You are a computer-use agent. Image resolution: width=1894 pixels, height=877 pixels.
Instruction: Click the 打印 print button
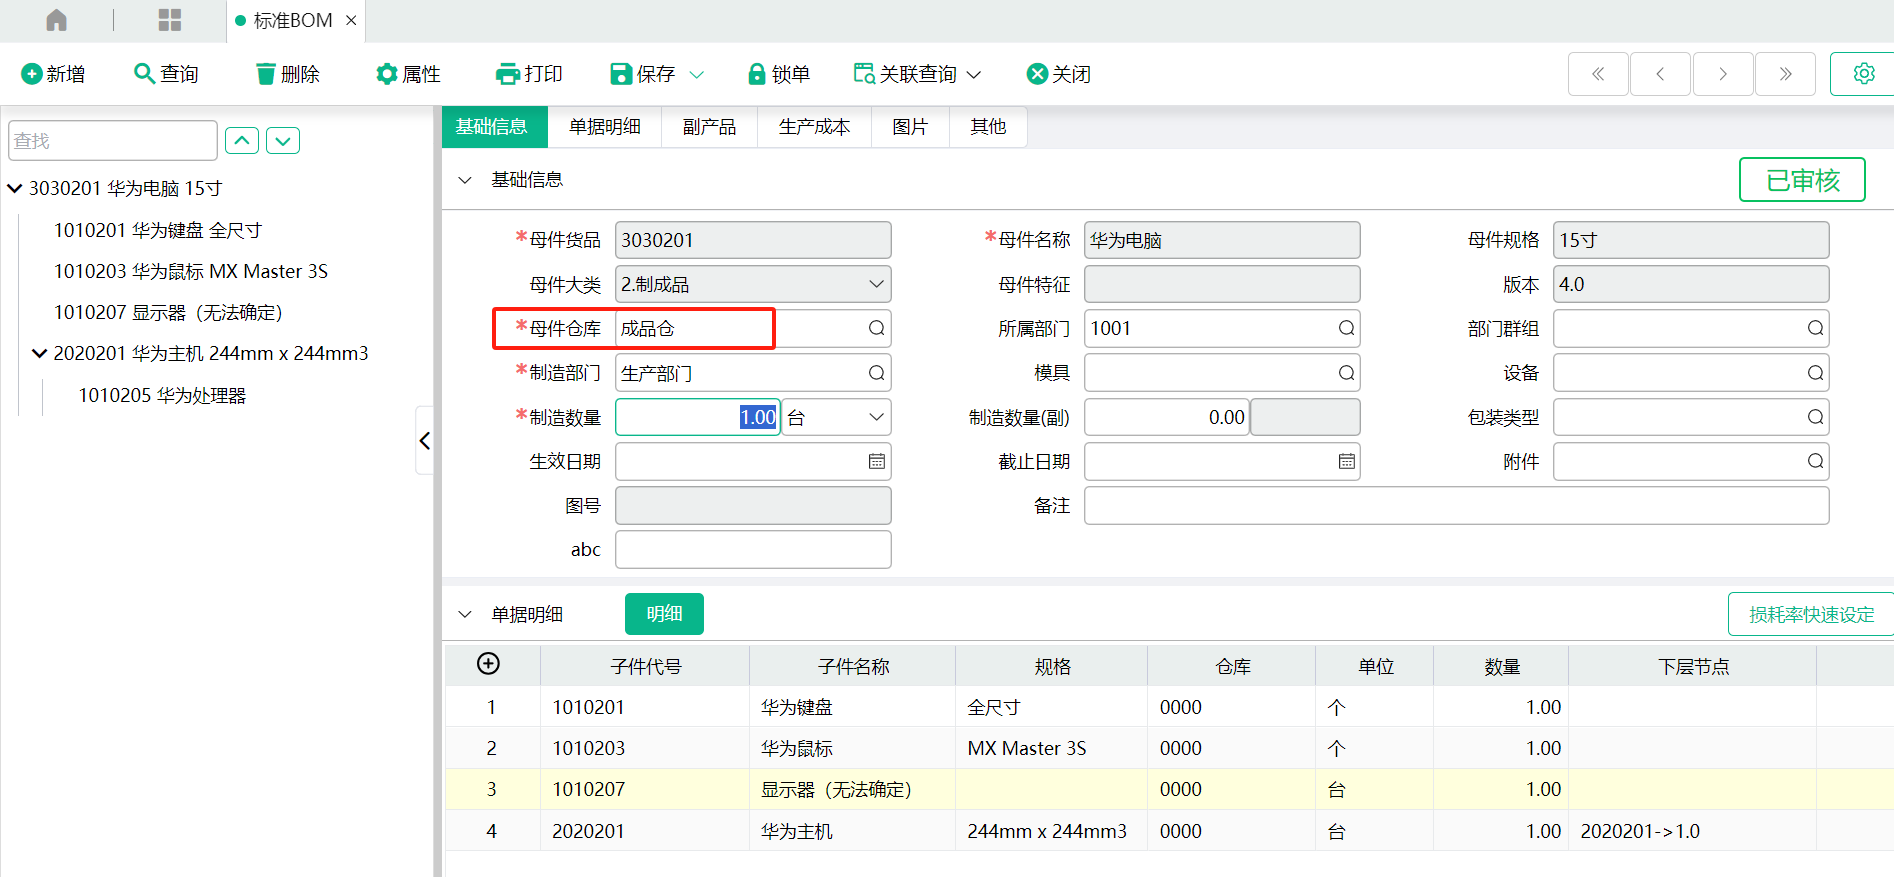coord(529,74)
